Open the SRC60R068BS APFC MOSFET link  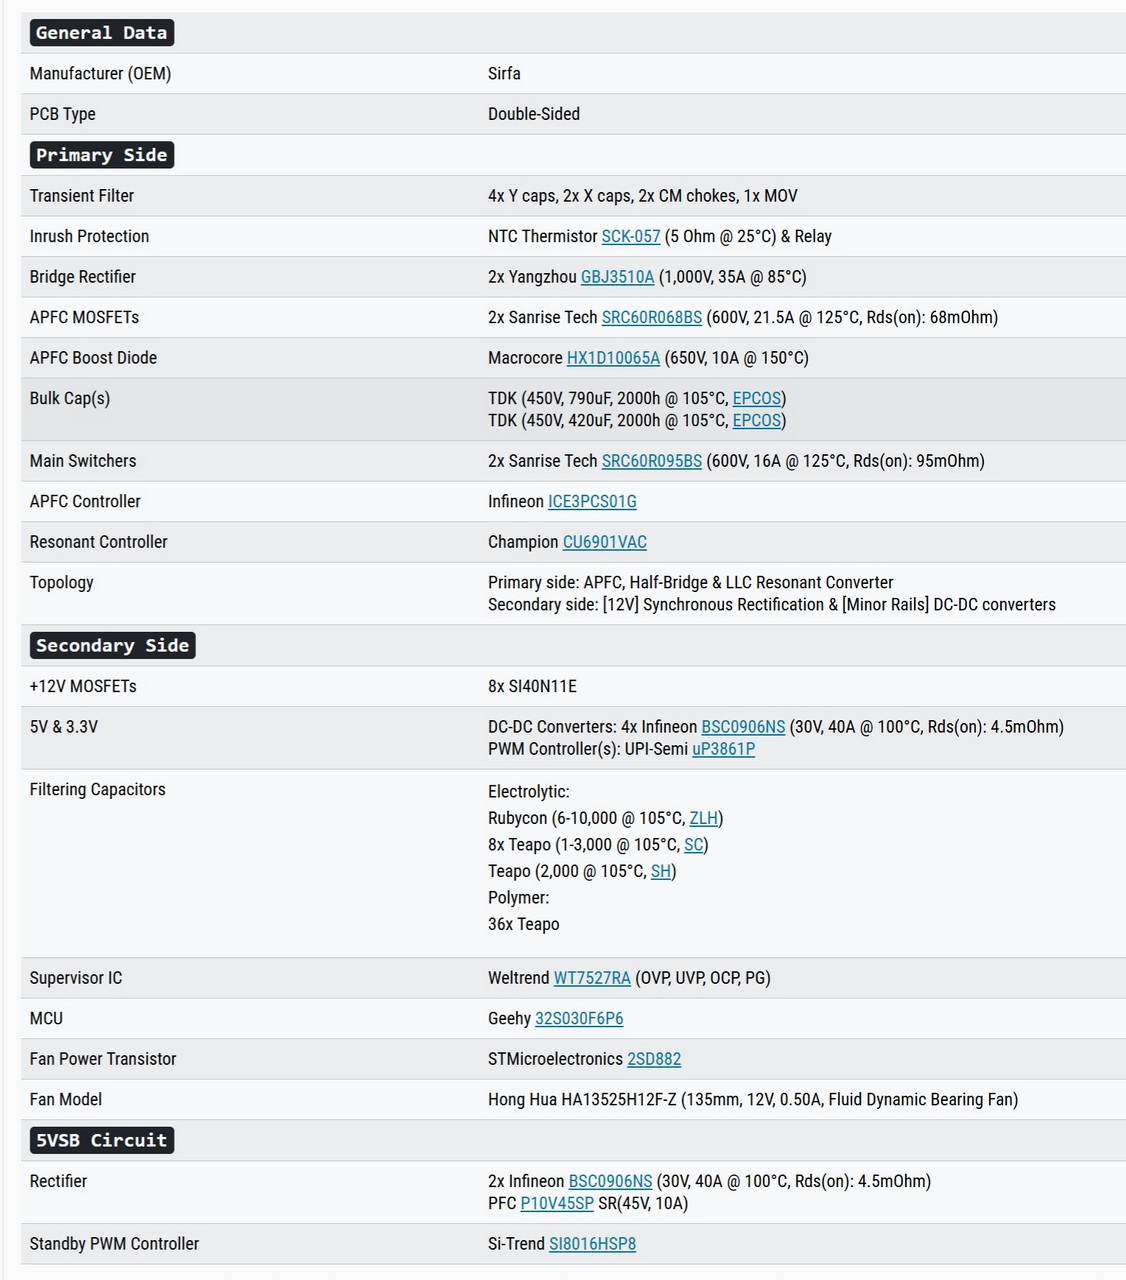pyautogui.click(x=651, y=318)
